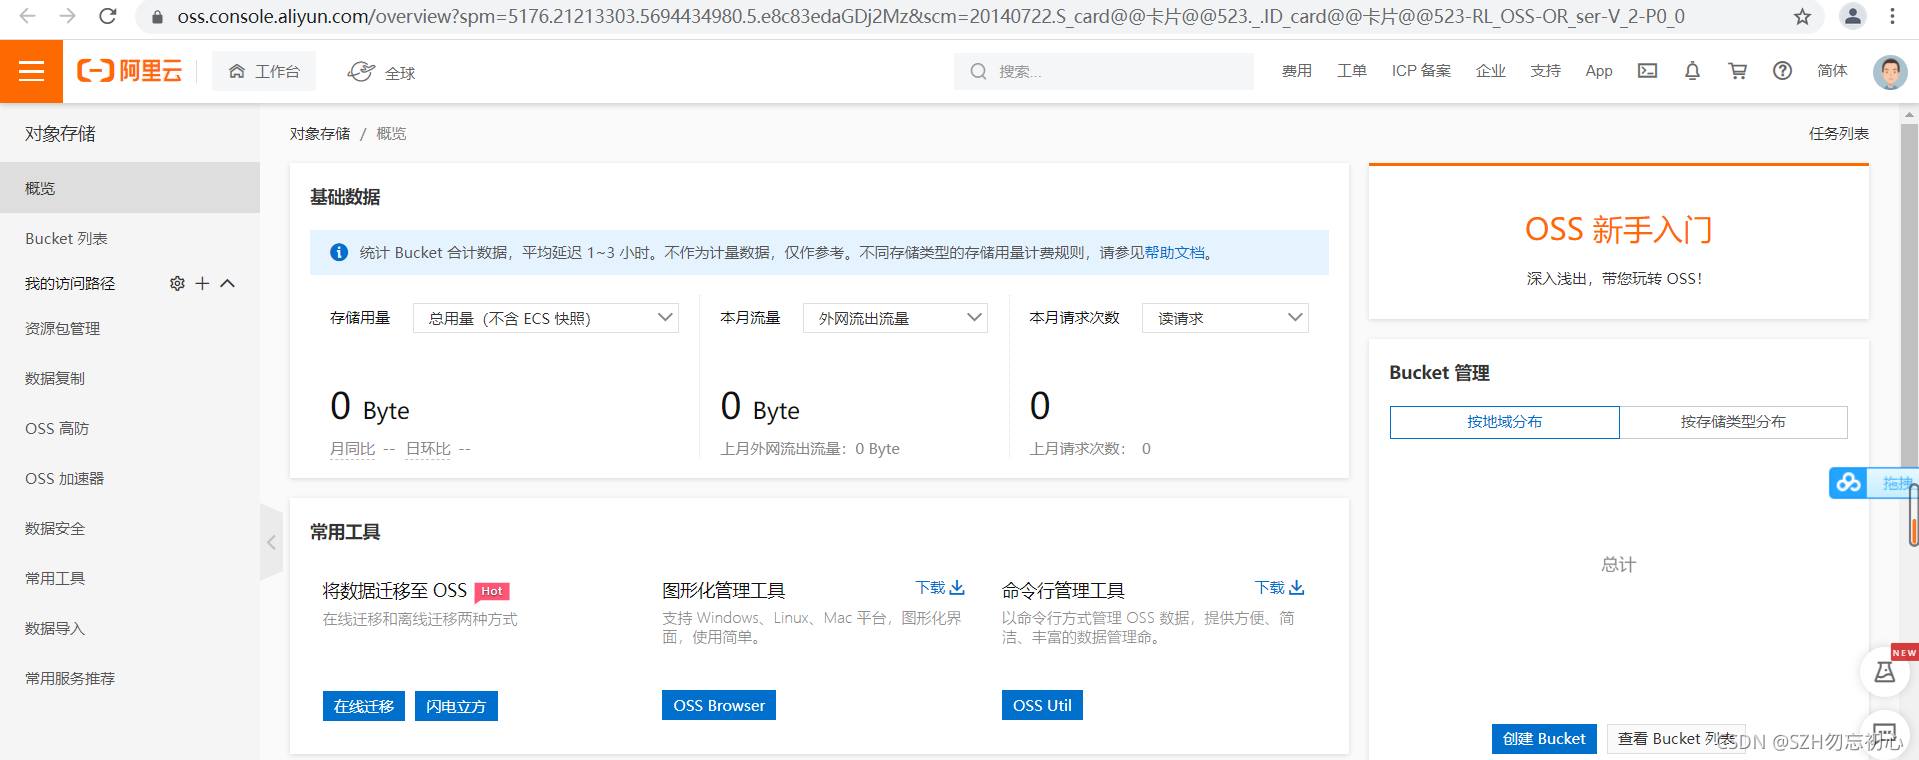Open the App menu

tap(1599, 71)
